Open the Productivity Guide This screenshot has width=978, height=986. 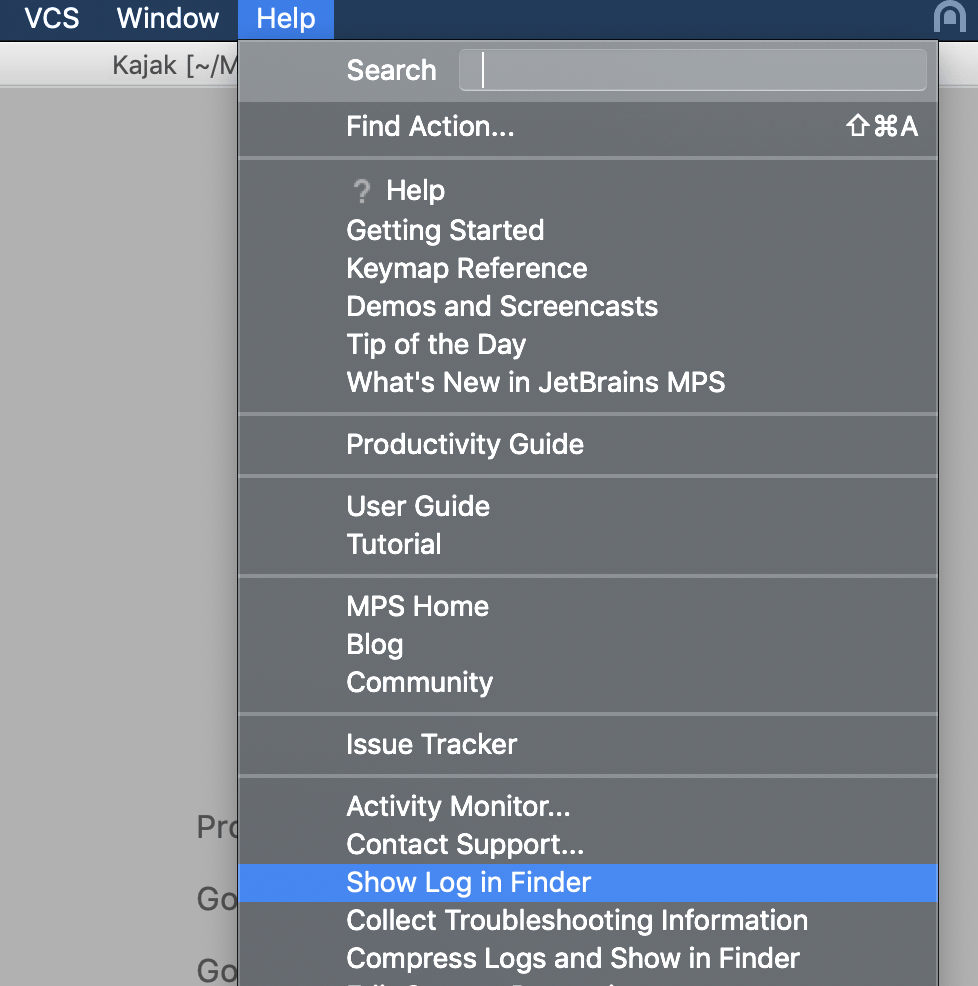(465, 444)
